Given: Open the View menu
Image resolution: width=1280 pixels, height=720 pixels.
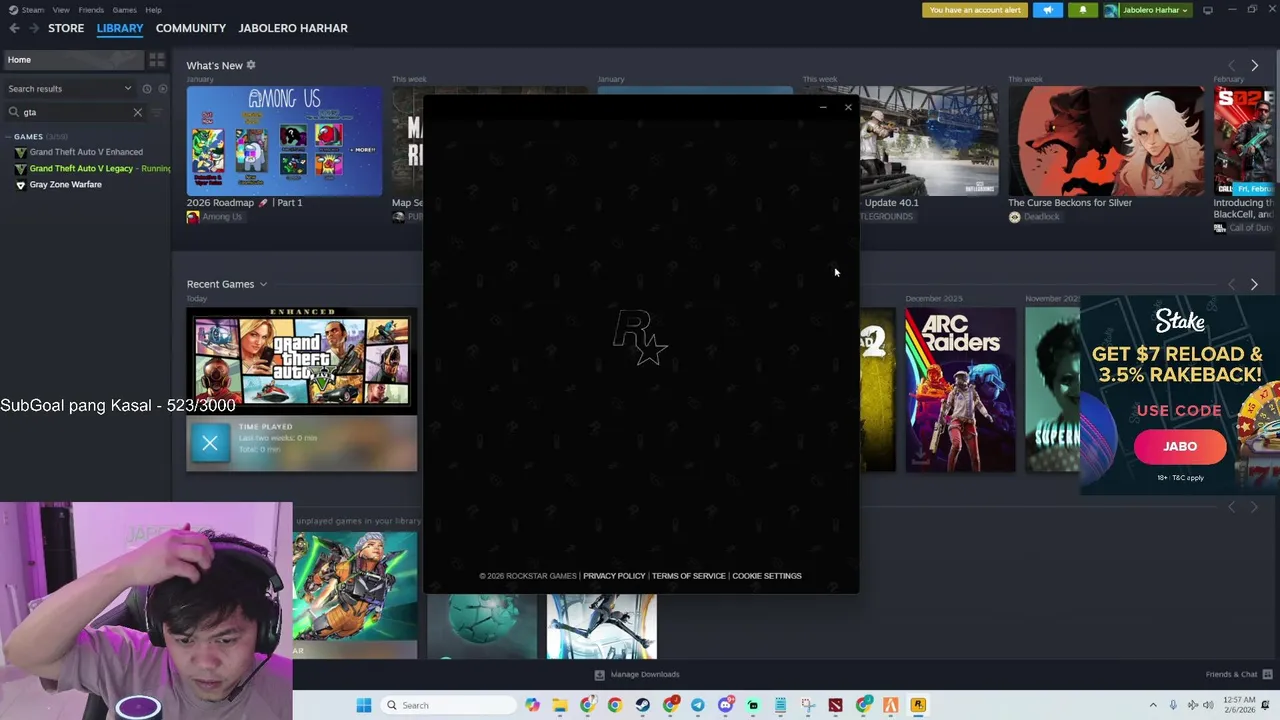Looking at the screenshot, I should tap(61, 10).
